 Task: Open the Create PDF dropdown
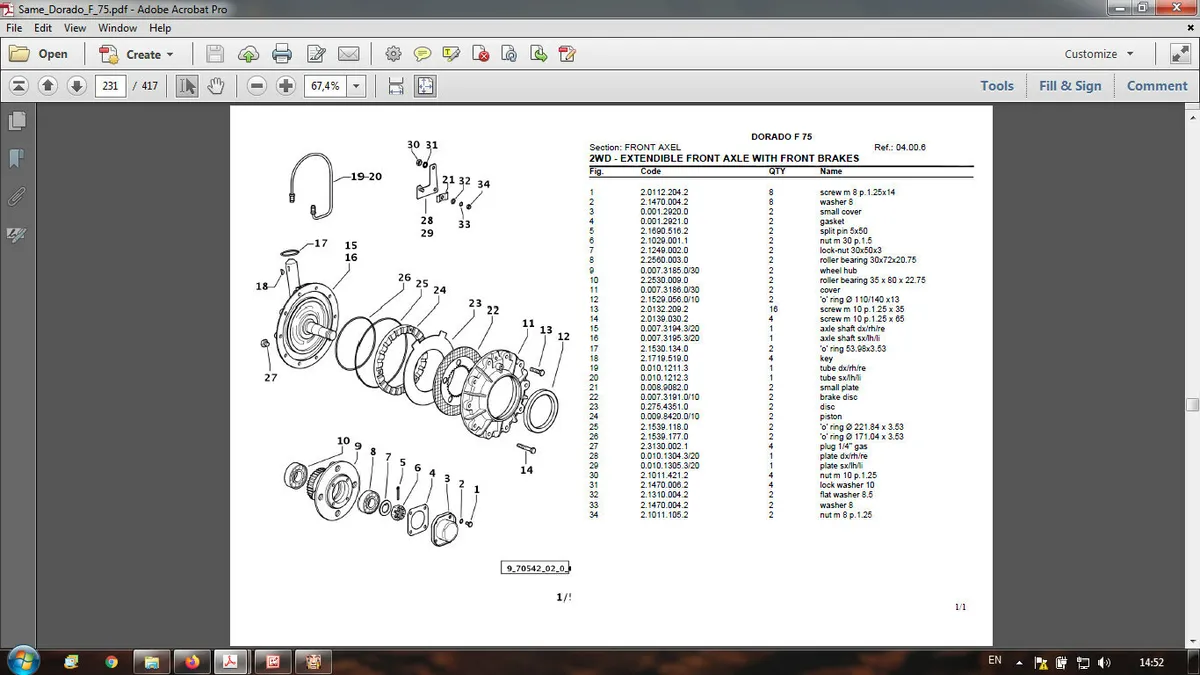(137, 54)
